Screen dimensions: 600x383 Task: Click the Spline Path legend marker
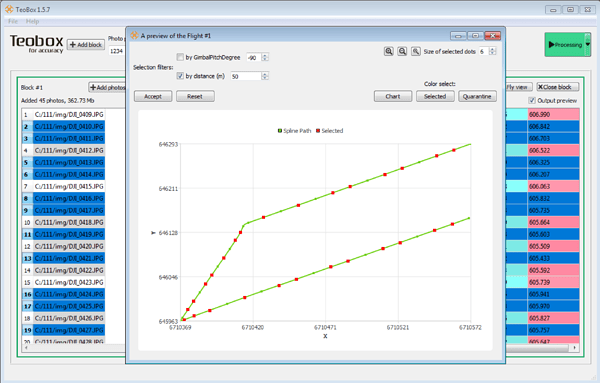click(x=280, y=131)
